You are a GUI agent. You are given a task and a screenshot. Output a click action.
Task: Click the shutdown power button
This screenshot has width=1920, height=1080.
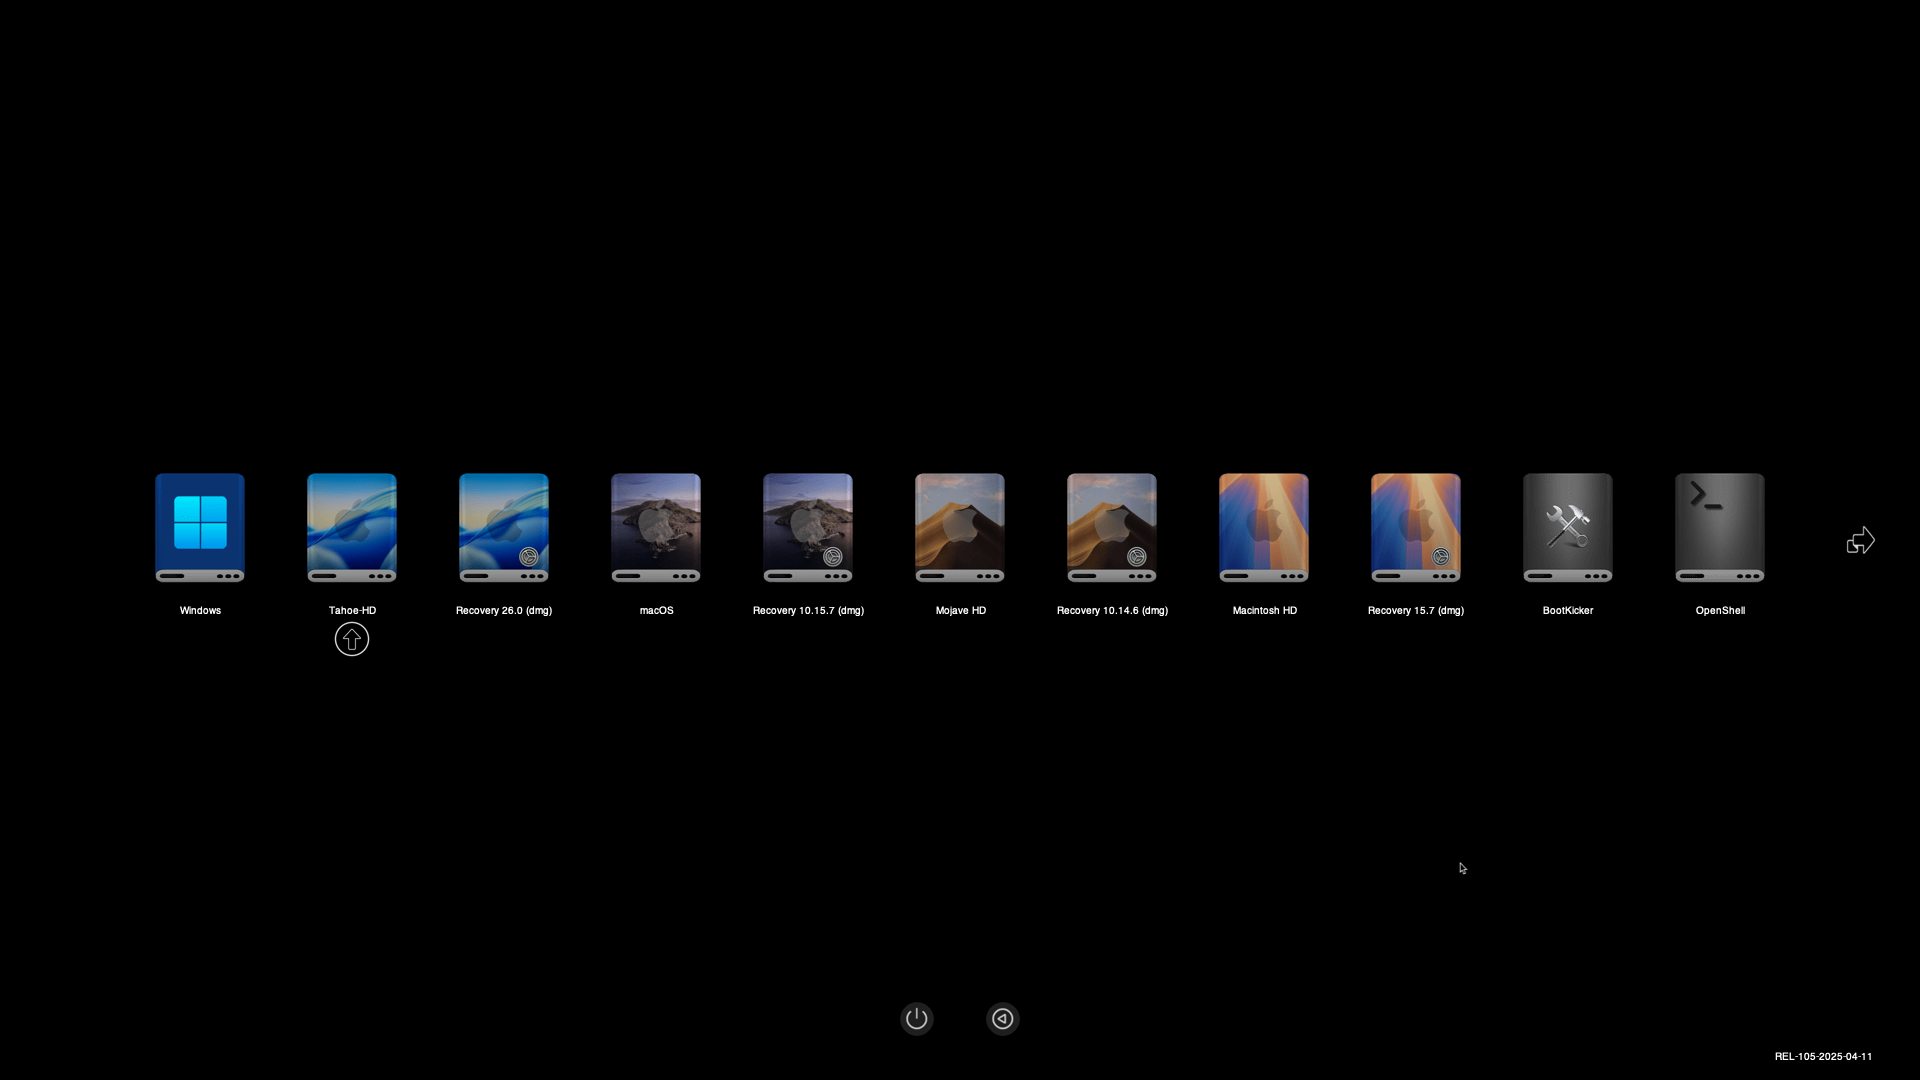(x=917, y=1019)
